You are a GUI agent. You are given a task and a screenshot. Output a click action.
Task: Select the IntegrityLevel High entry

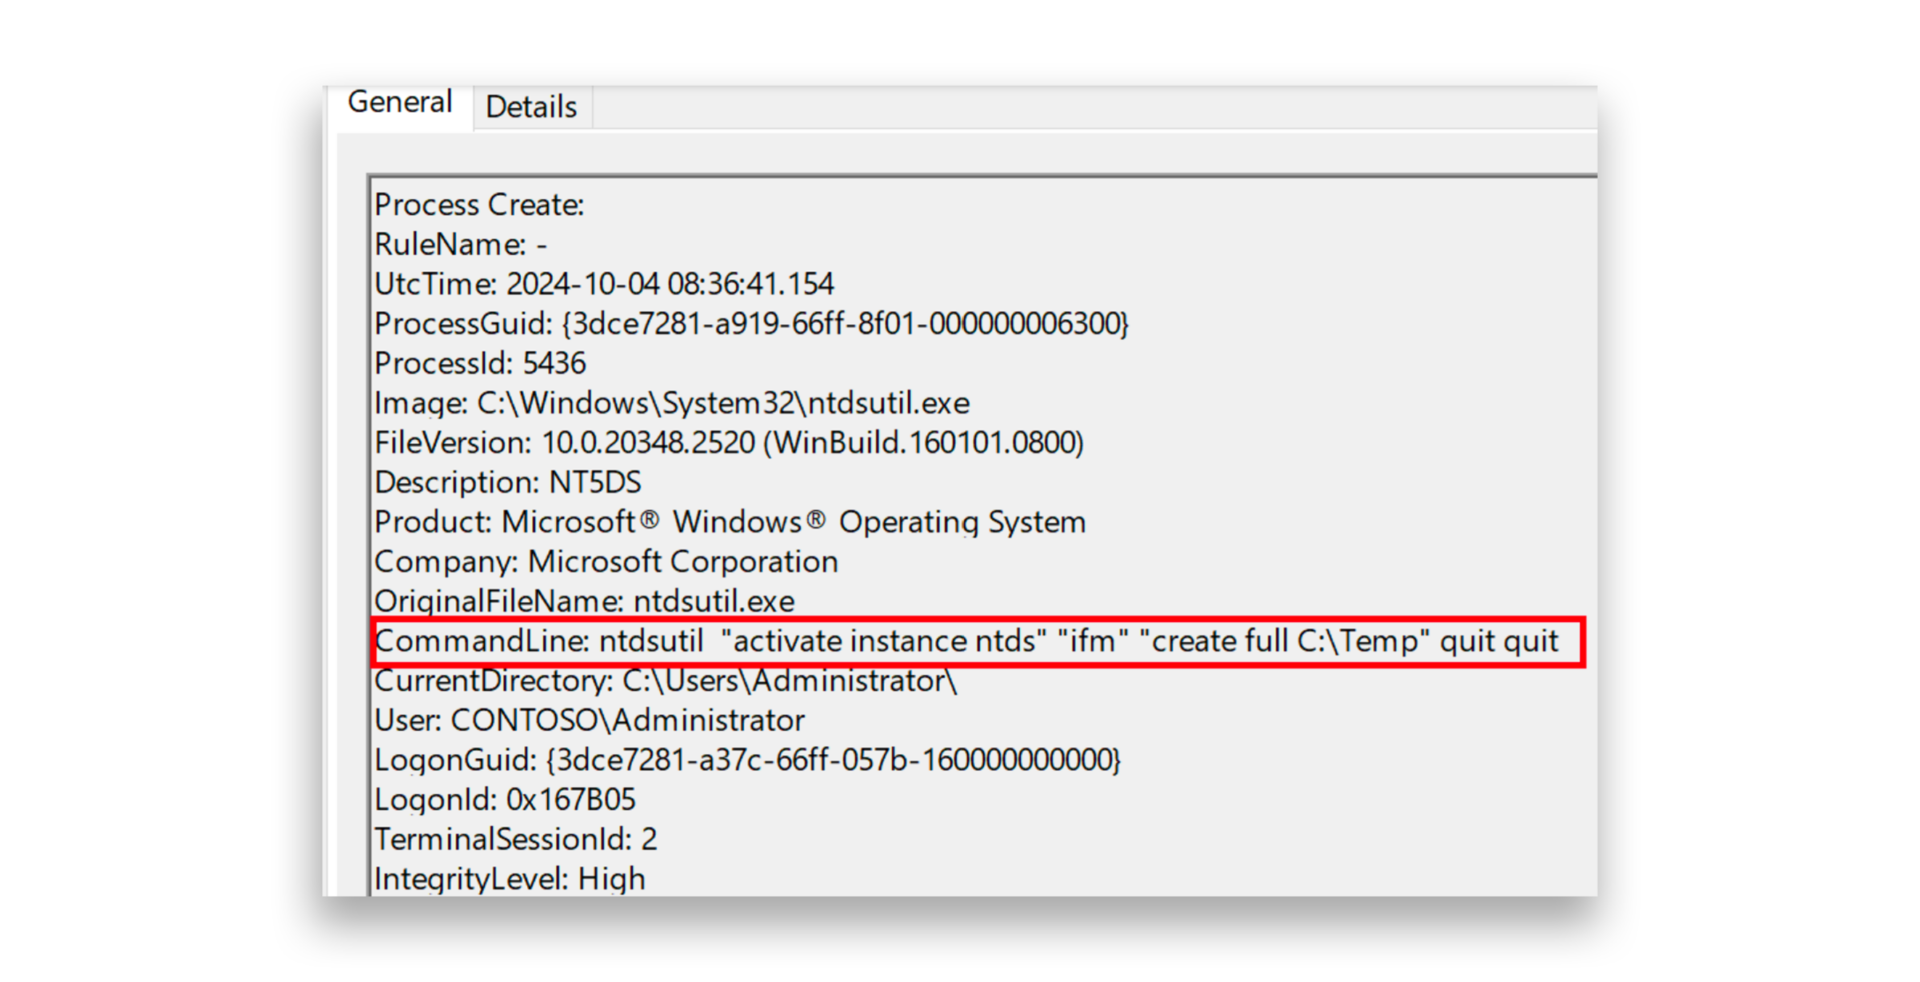click(509, 878)
